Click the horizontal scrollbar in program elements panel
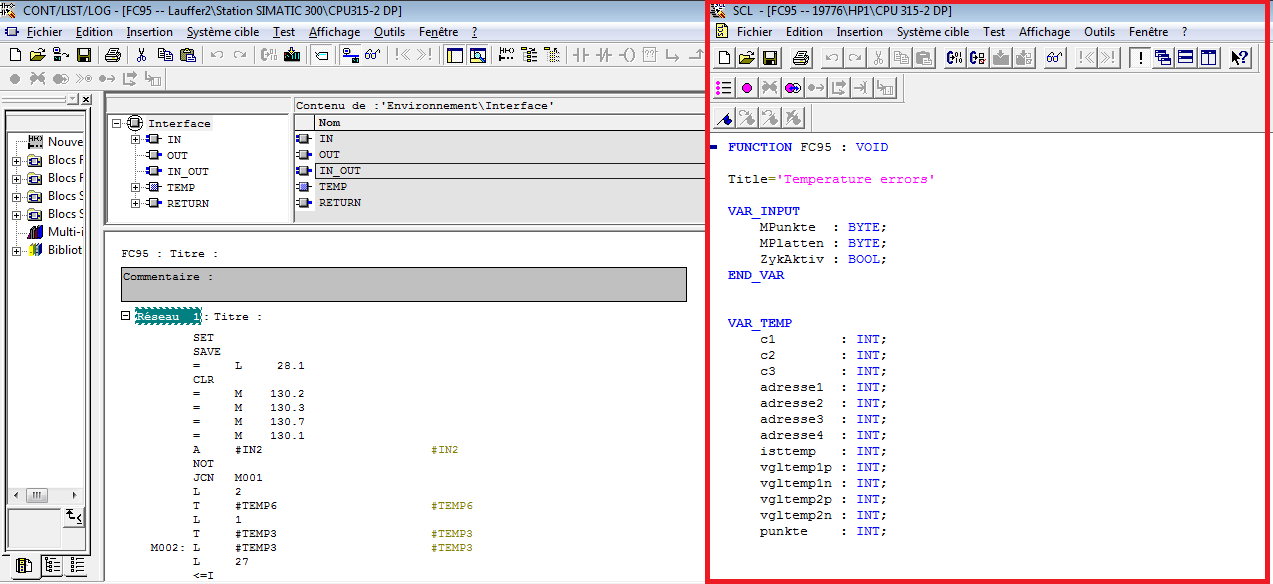The width and height of the screenshot is (1273, 584). (36, 496)
